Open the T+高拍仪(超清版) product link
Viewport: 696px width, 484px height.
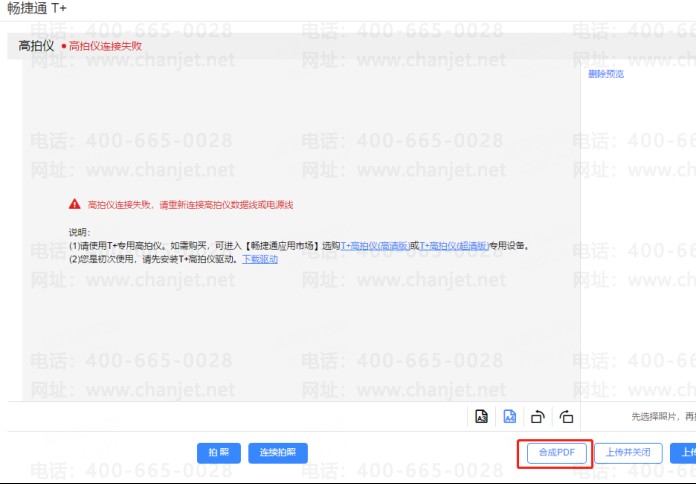[x=454, y=246]
